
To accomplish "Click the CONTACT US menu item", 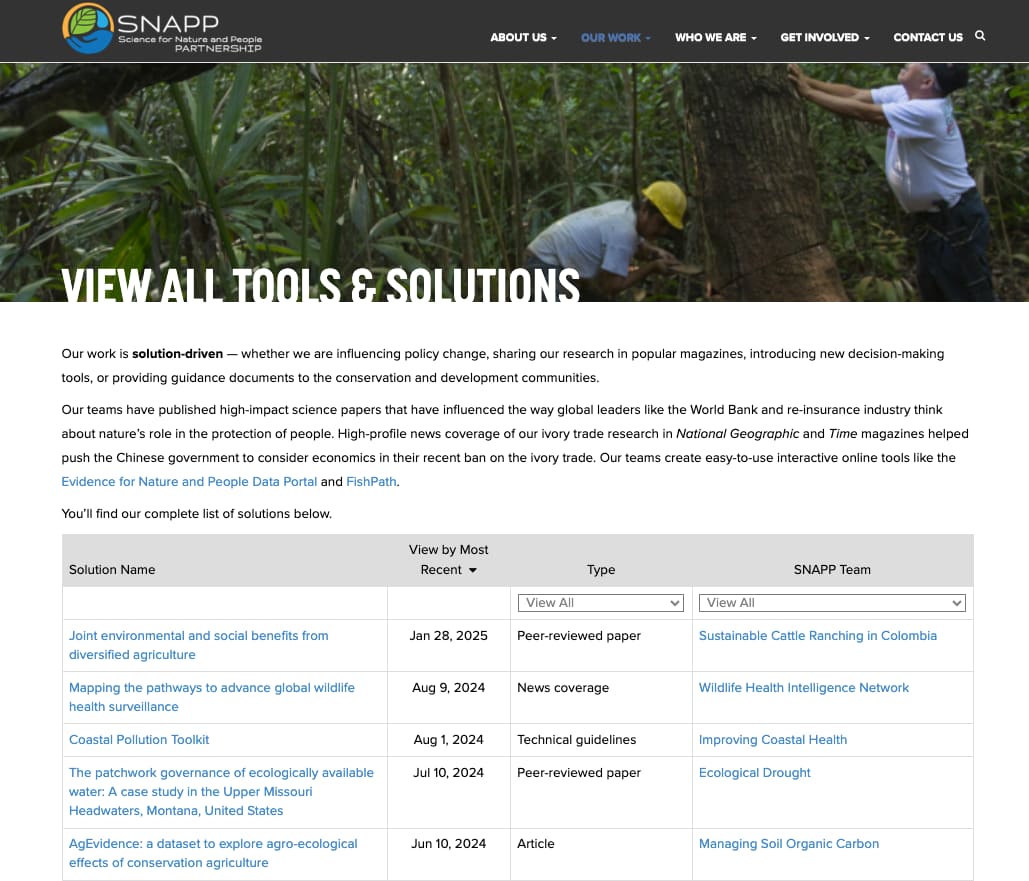I will pos(928,37).
